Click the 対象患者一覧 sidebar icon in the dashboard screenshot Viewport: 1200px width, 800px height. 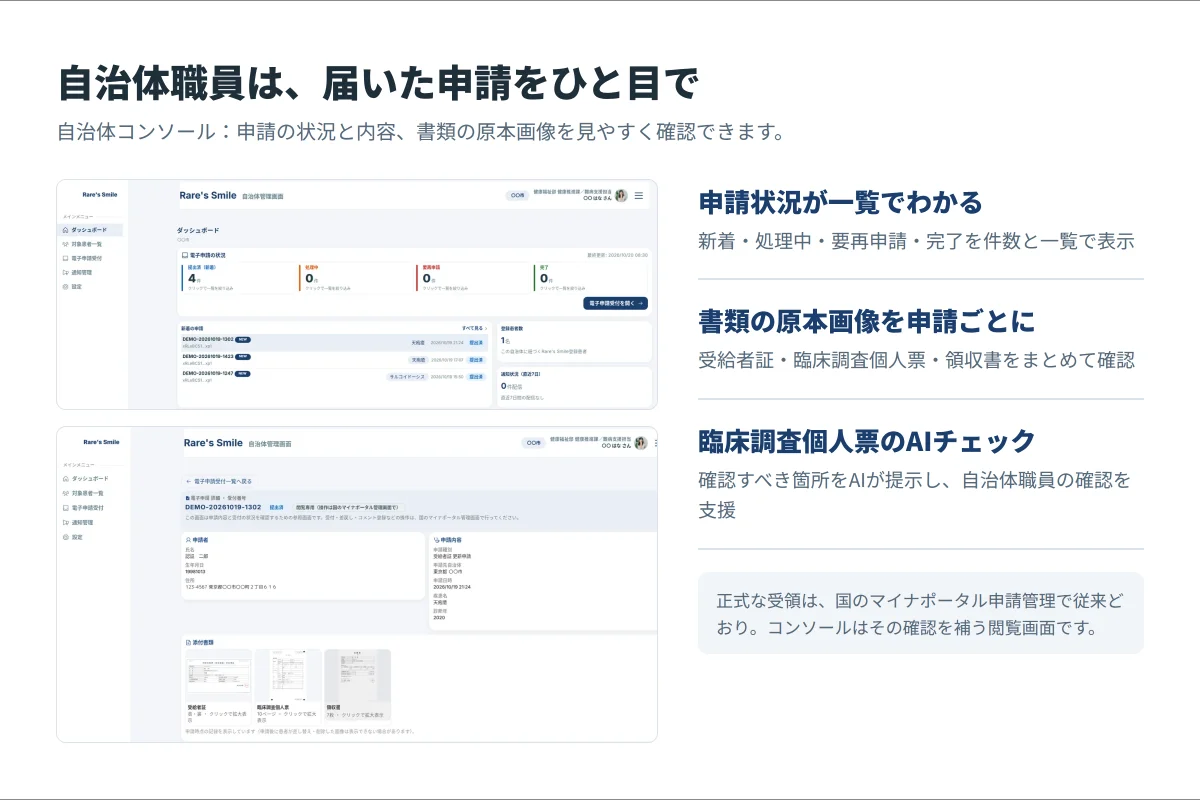click(66, 244)
